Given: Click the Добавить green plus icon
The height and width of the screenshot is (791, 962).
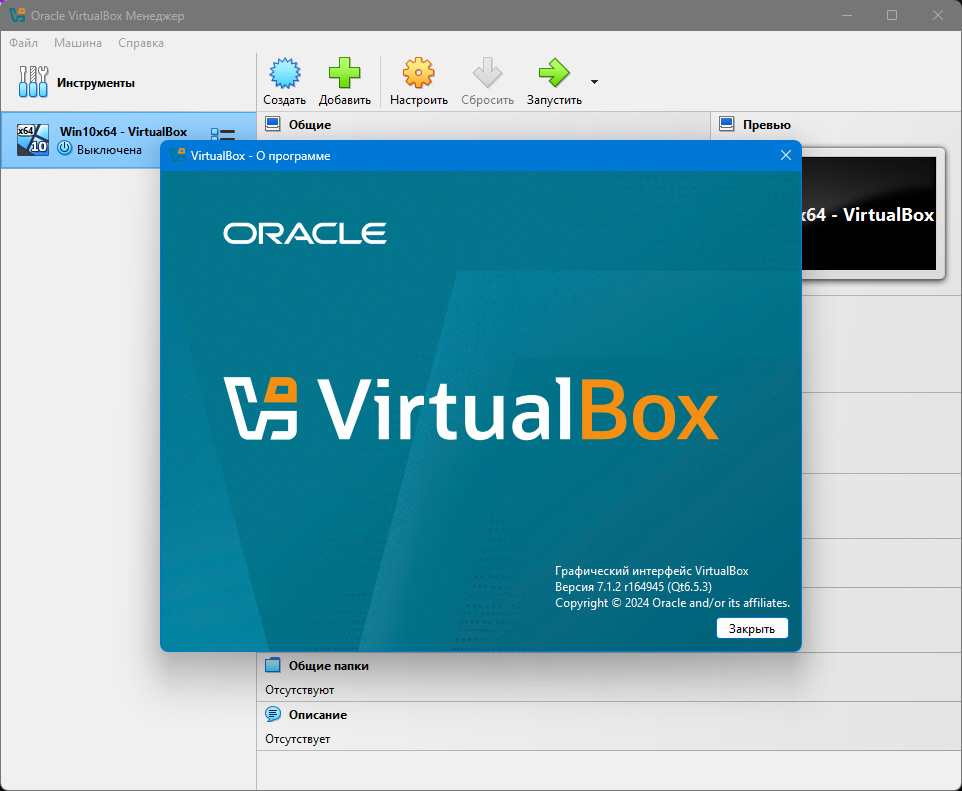Looking at the screenshot, I should coord(344,73).
